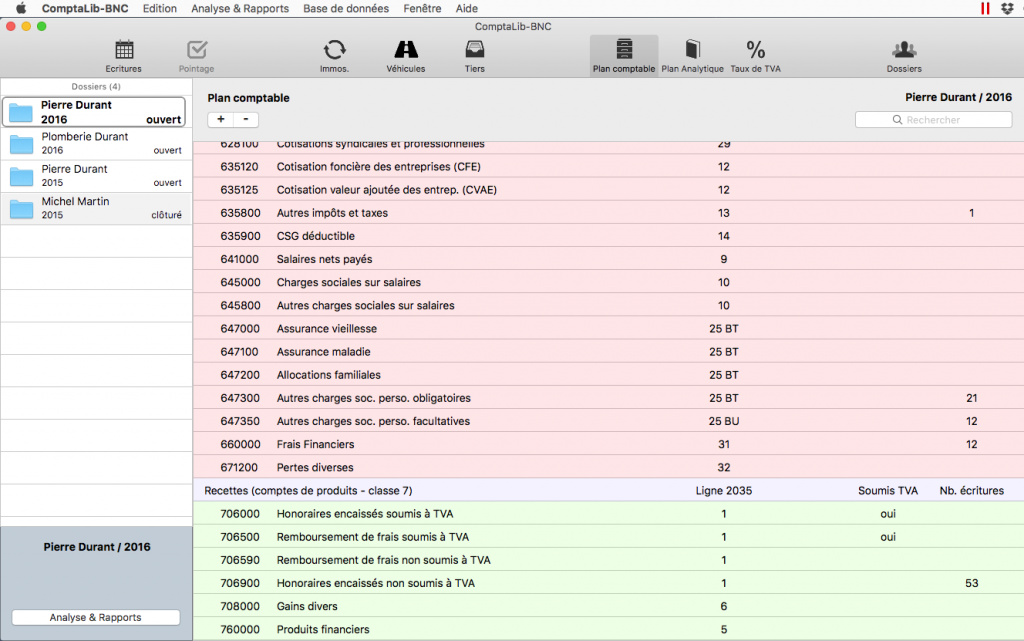1024x641 pixels.
Task: Click the Michel Martin 2015 folder icon
Action: [x=22, y=209]
